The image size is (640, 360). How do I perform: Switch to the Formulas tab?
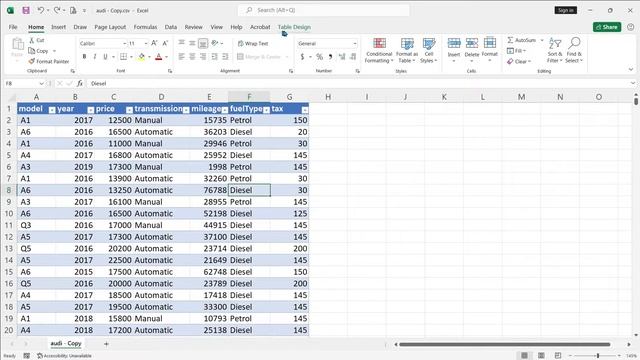[145, 27]
